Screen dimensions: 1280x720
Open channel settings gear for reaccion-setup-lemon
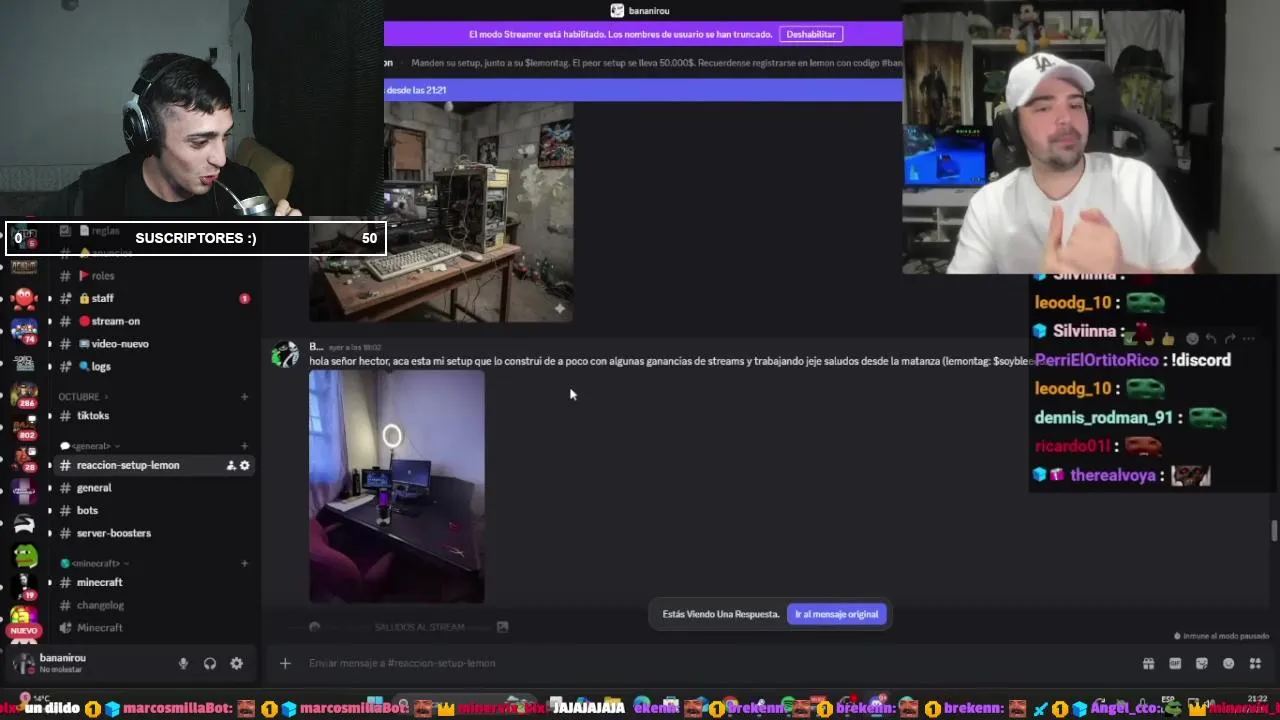tap(245, 465)
